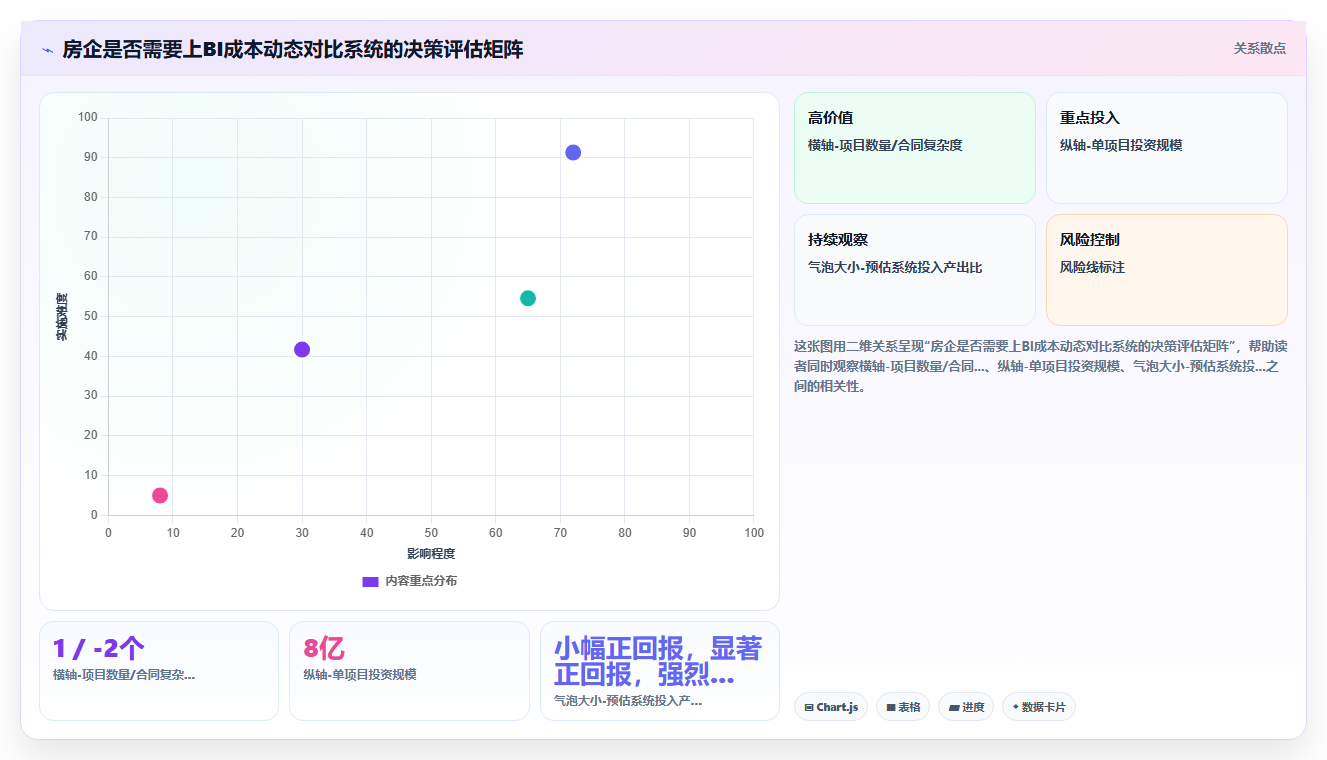This screenshot has height=760, width=1327.
Task: Open the 高价值 quadrant card
Action: [x=915, y=148]
